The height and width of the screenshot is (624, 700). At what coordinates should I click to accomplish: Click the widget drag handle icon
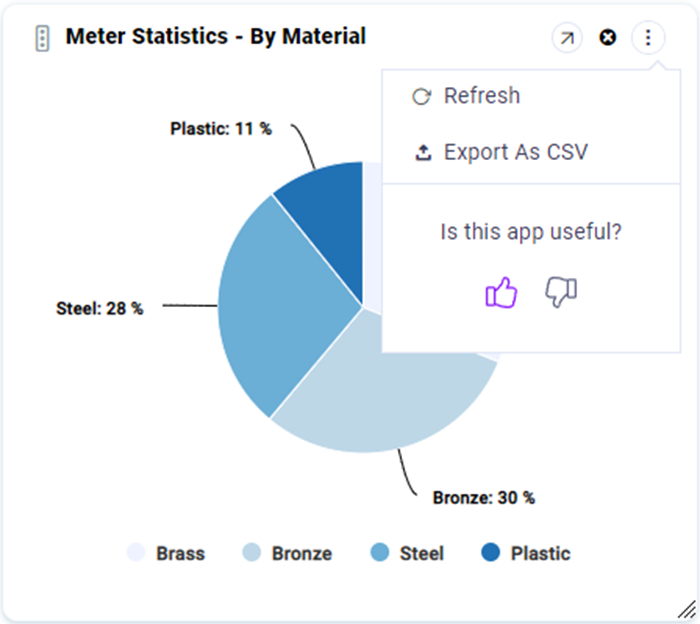(42, 39)
